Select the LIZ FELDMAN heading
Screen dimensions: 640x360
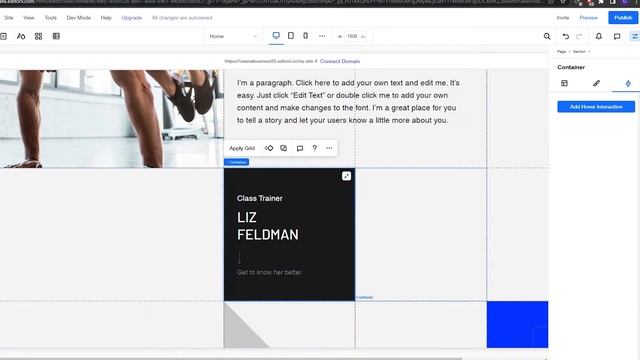(267, 226)
